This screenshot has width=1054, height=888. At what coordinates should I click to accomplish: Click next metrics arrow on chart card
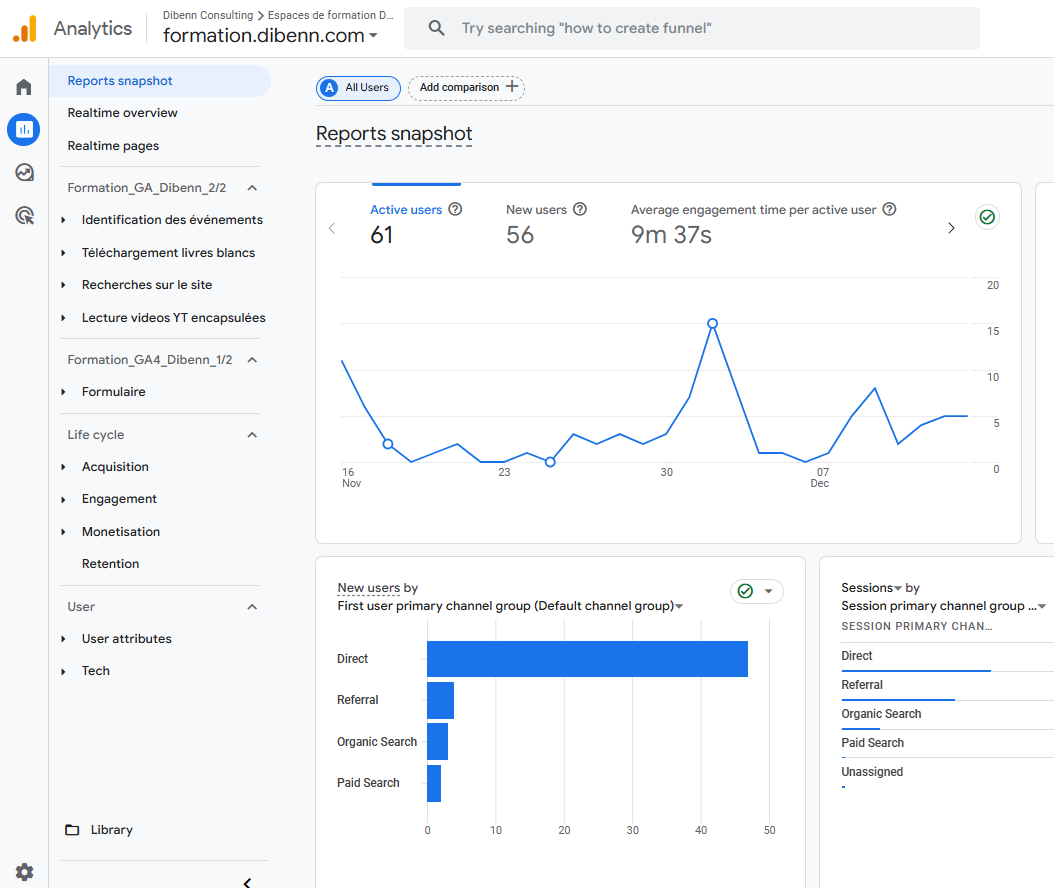click(951, 228)
